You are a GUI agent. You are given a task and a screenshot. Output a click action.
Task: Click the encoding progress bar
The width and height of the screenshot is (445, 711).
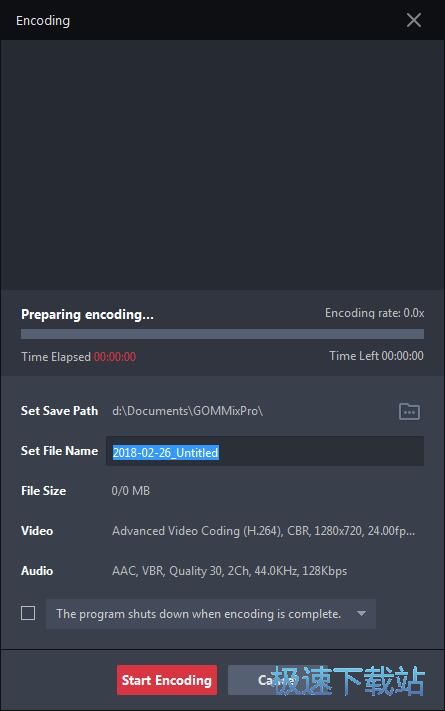tap(222, 334)
